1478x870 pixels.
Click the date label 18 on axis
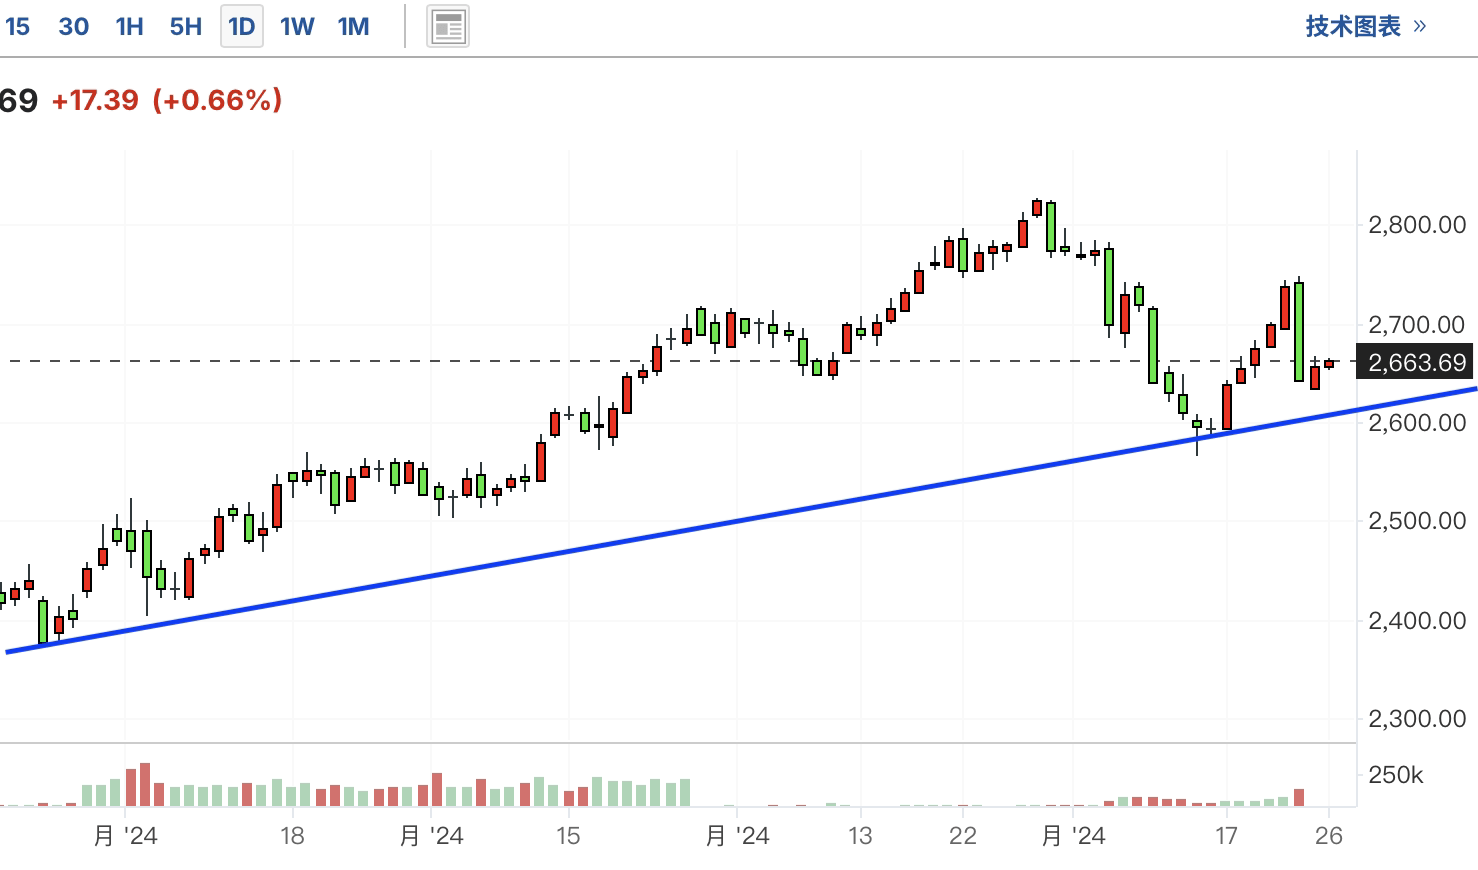[292, 836]
